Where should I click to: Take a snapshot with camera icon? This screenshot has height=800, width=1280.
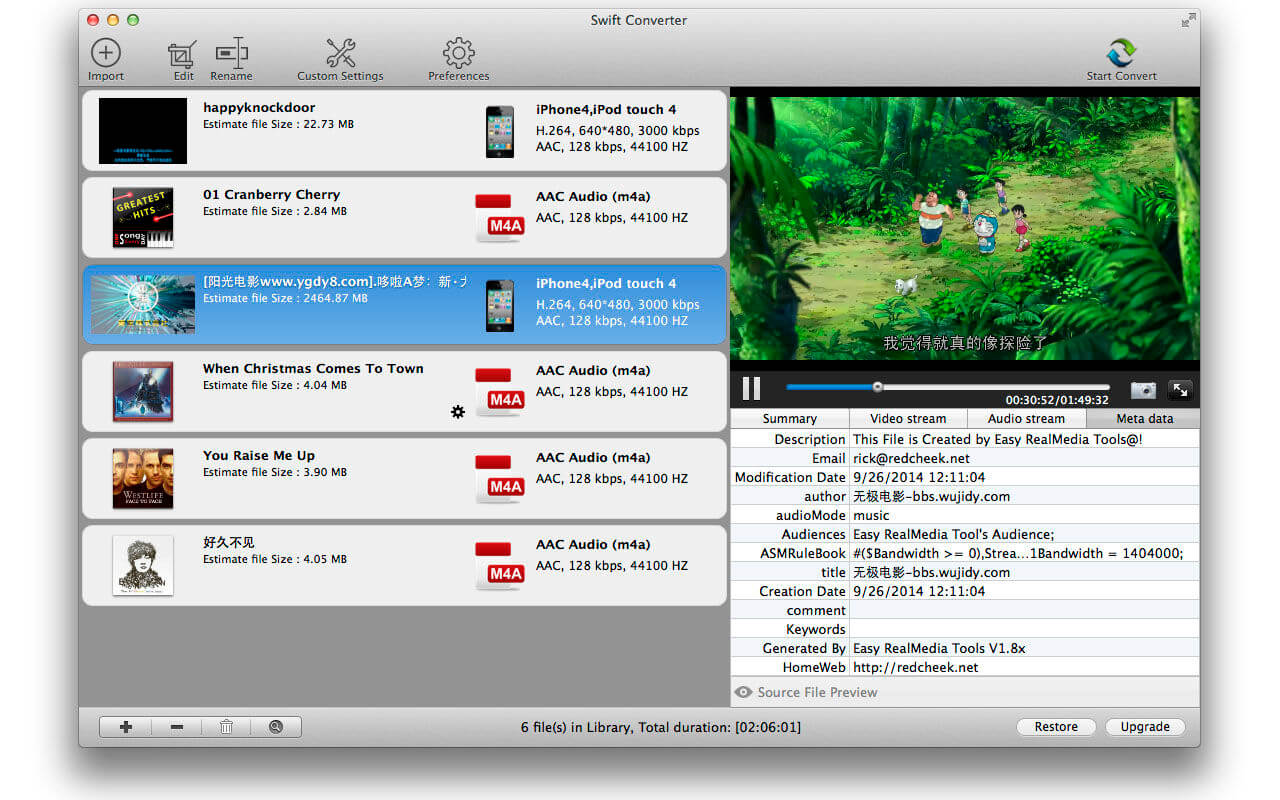(1143, 390)
